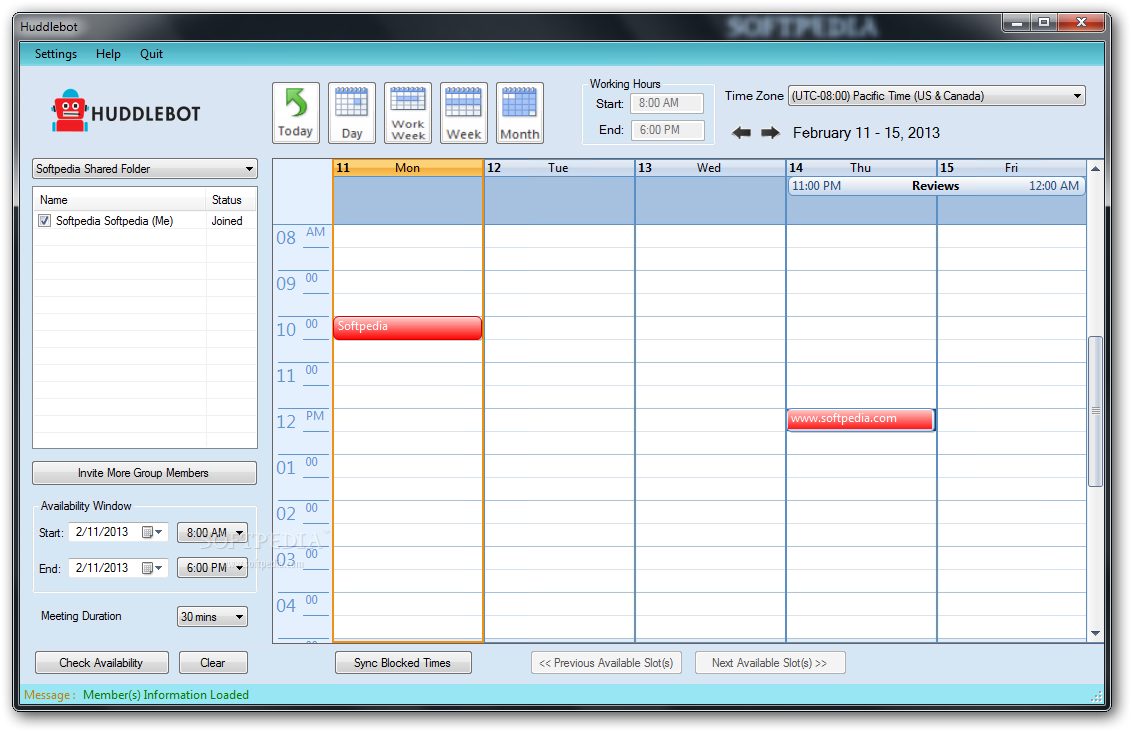
Task: Click Invite More Group Members button
Action: [144, 473]
